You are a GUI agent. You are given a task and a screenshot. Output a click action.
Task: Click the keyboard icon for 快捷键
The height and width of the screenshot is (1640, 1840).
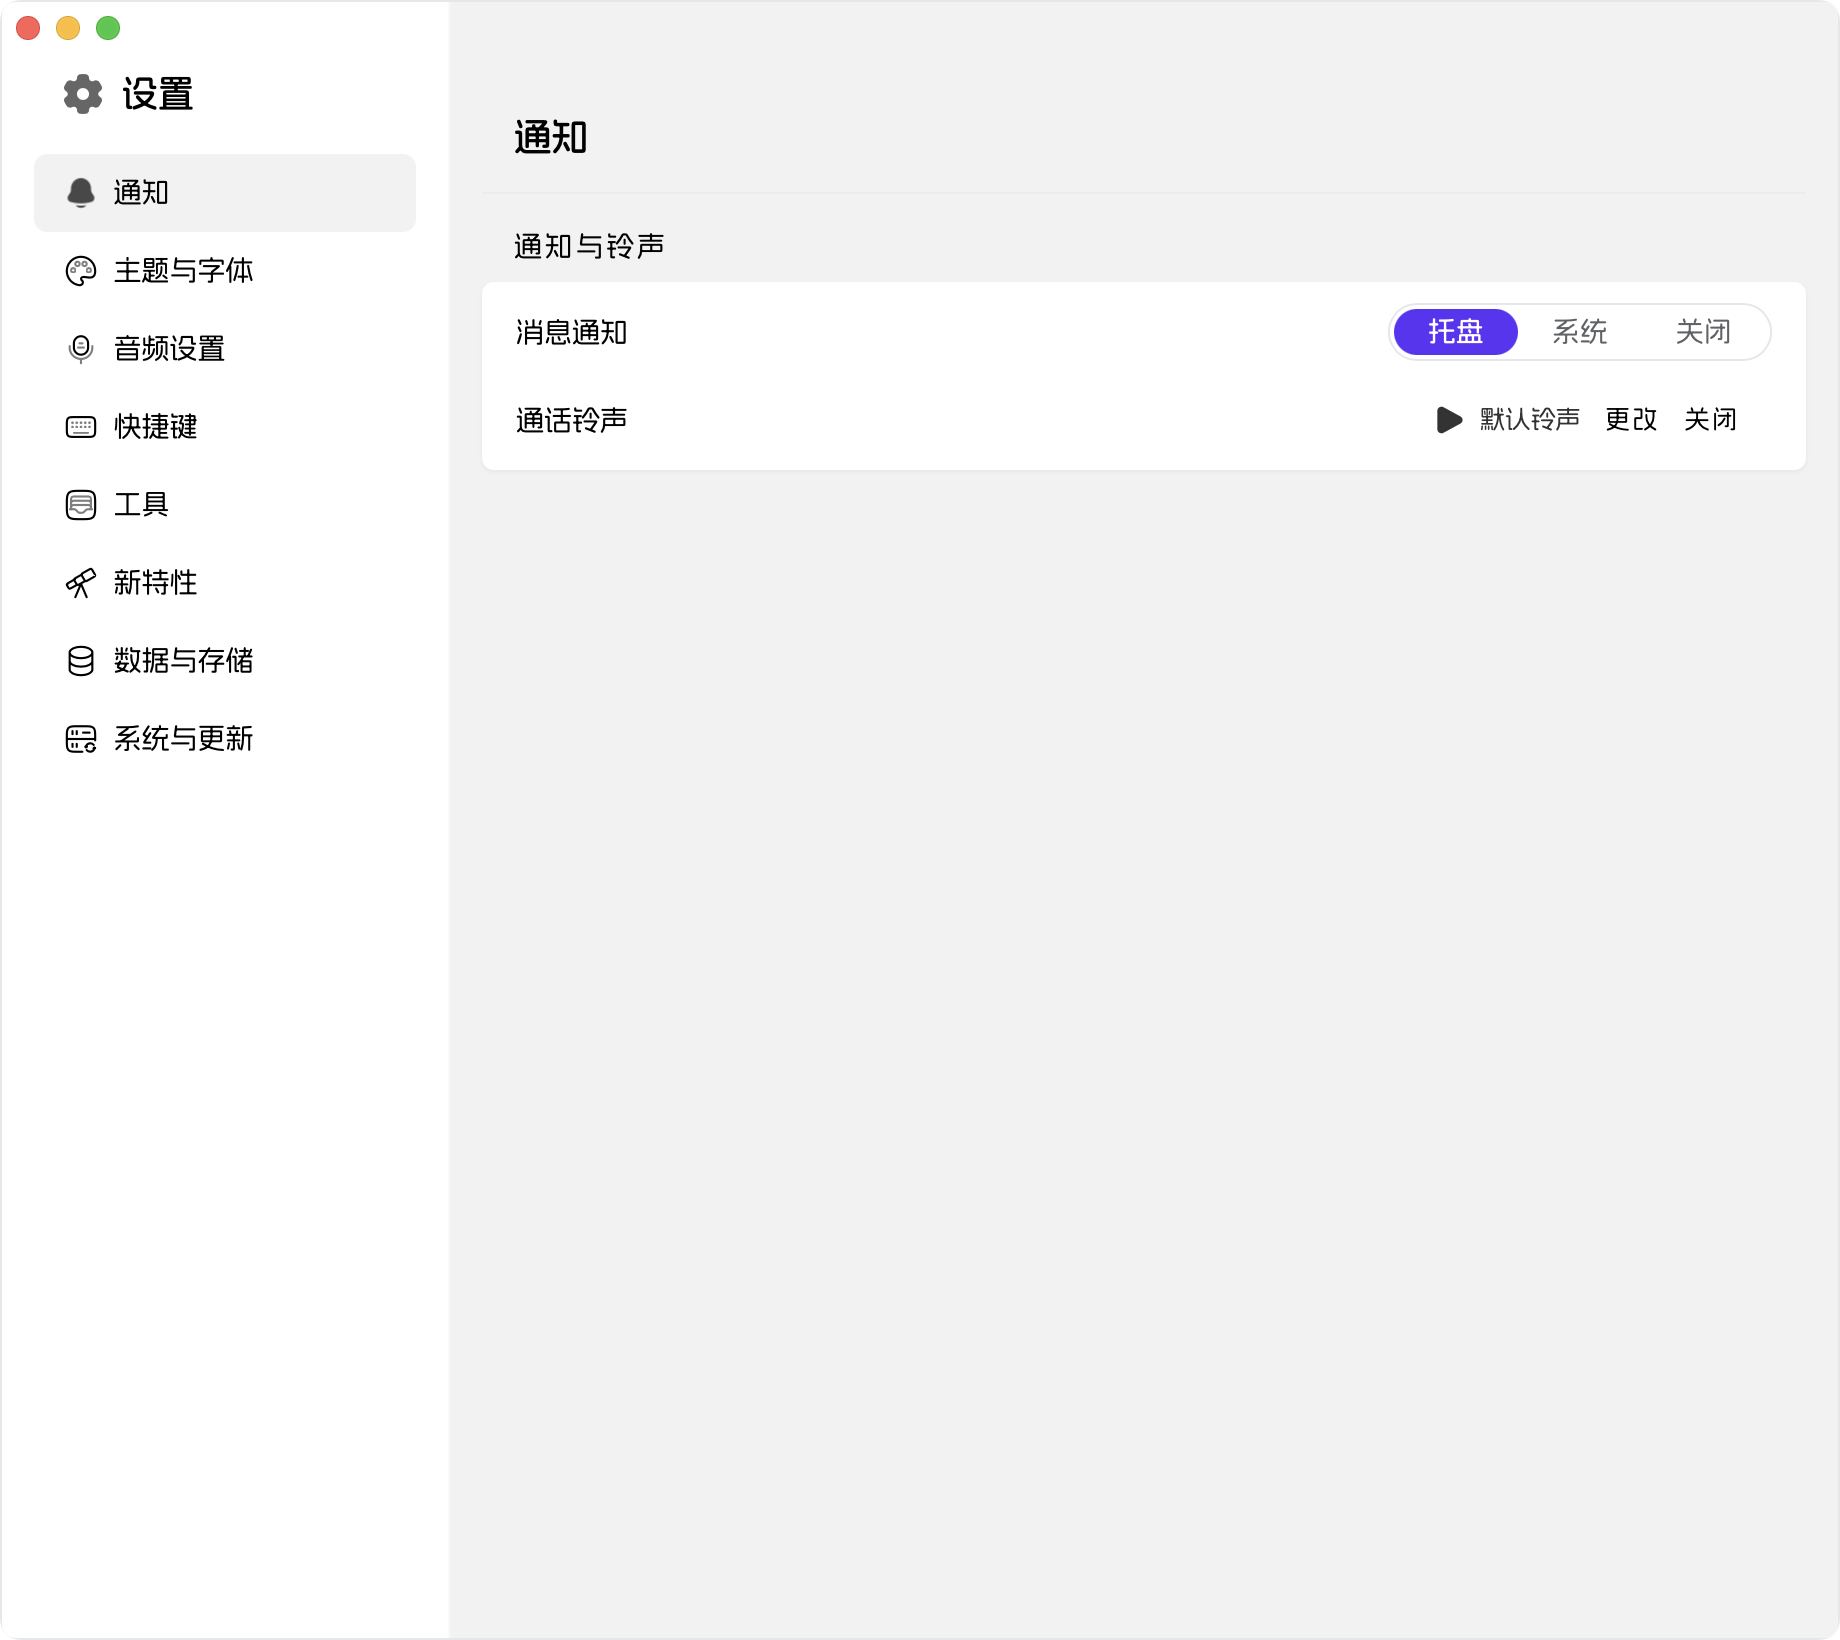tap(81, 427)
